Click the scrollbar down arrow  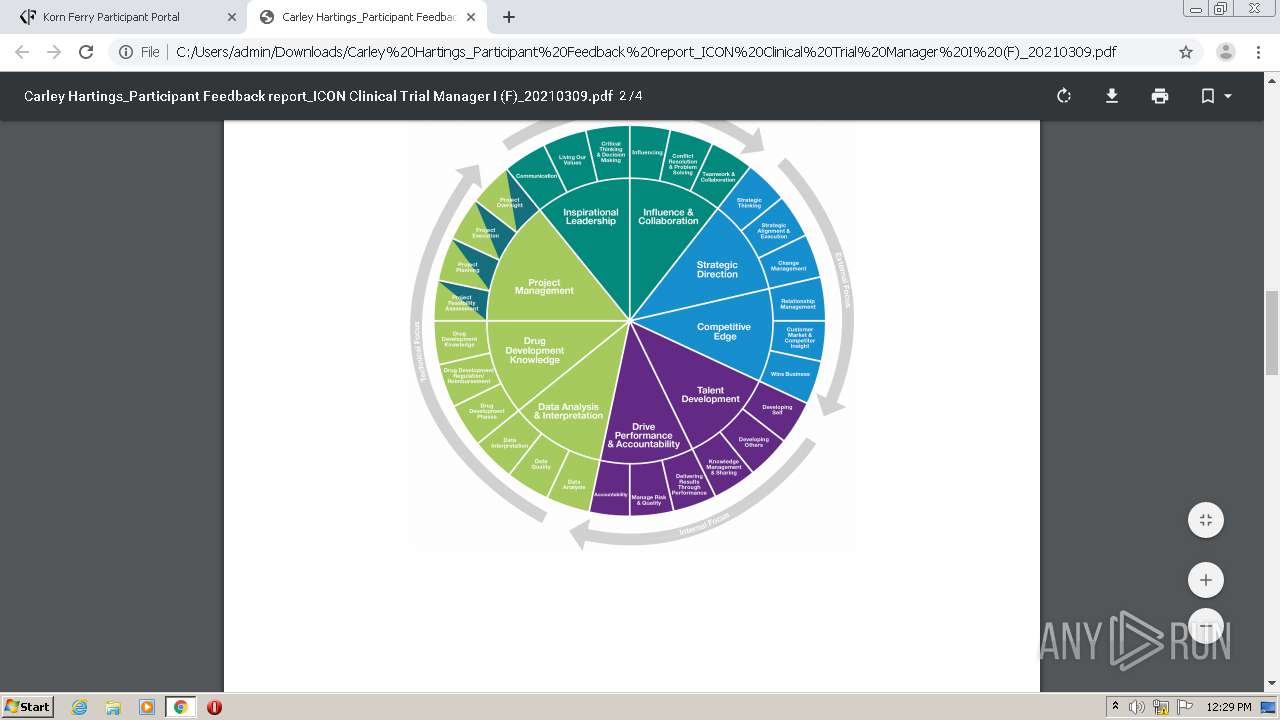click(x=1271, y=683)
